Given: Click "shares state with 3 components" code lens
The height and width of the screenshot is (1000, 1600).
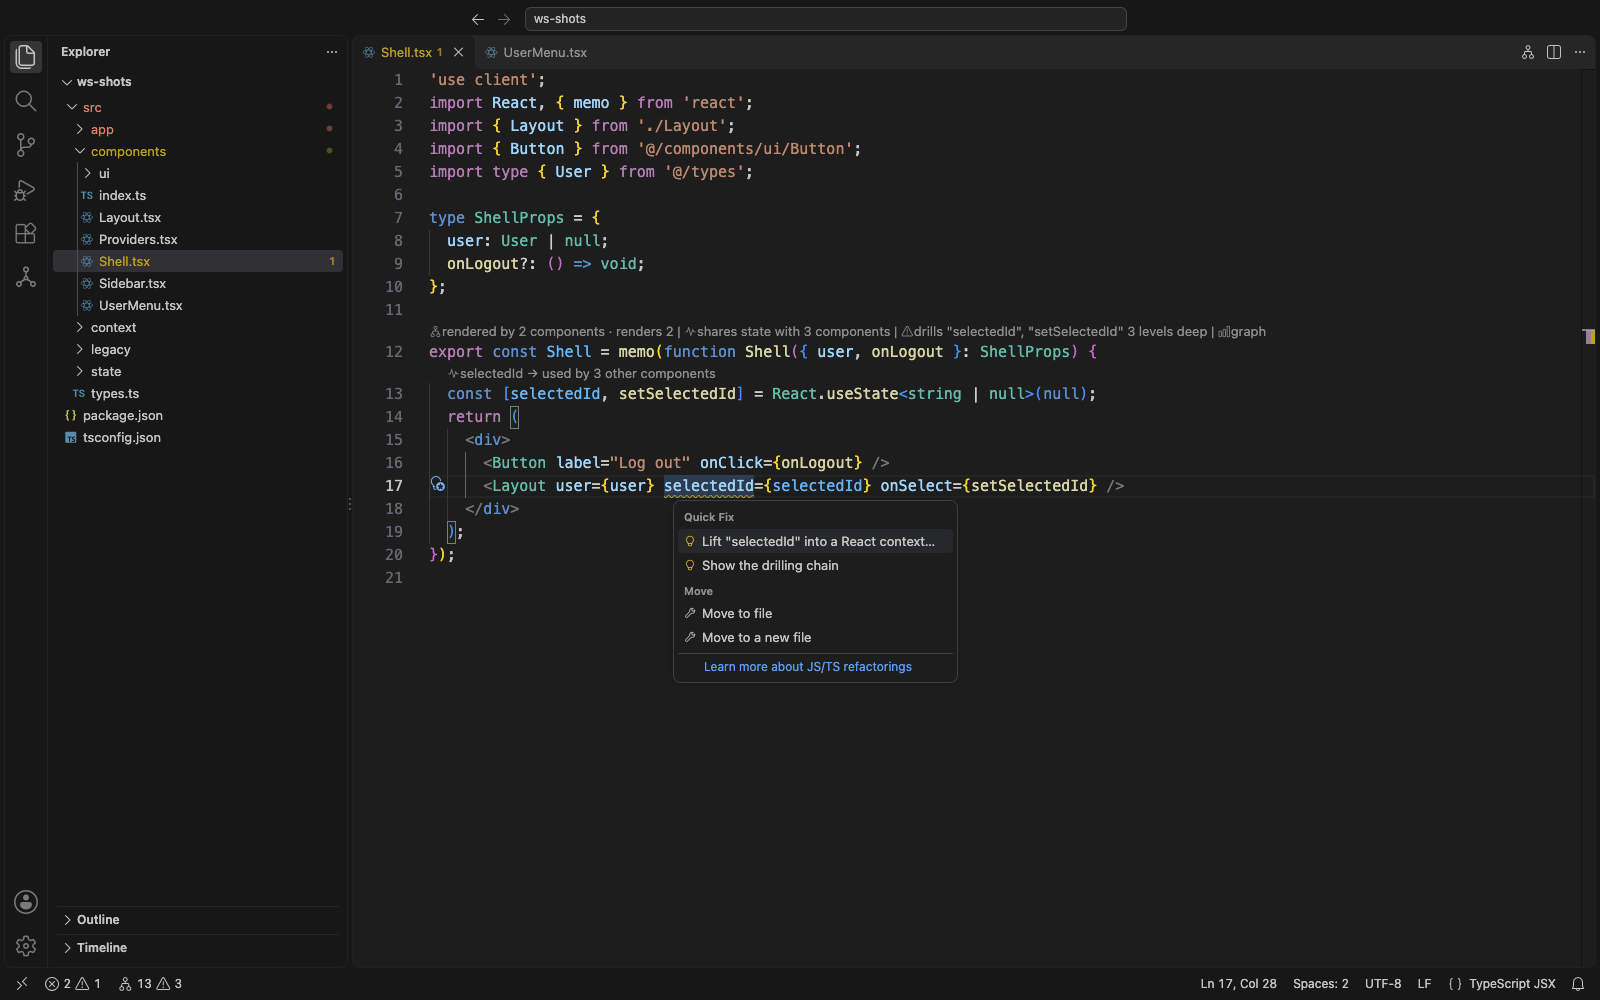Looking at the screenshot, I should [x=788, y=331].
